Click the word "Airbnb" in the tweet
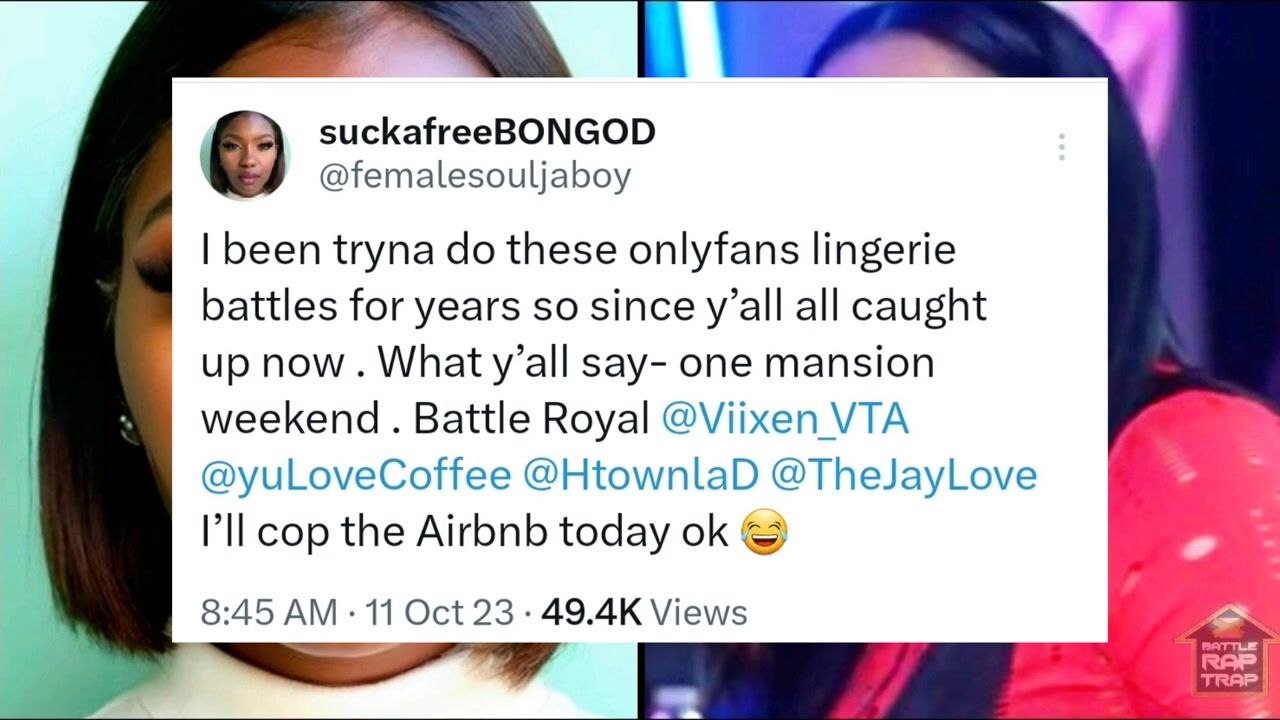 (x=482, y=532)
